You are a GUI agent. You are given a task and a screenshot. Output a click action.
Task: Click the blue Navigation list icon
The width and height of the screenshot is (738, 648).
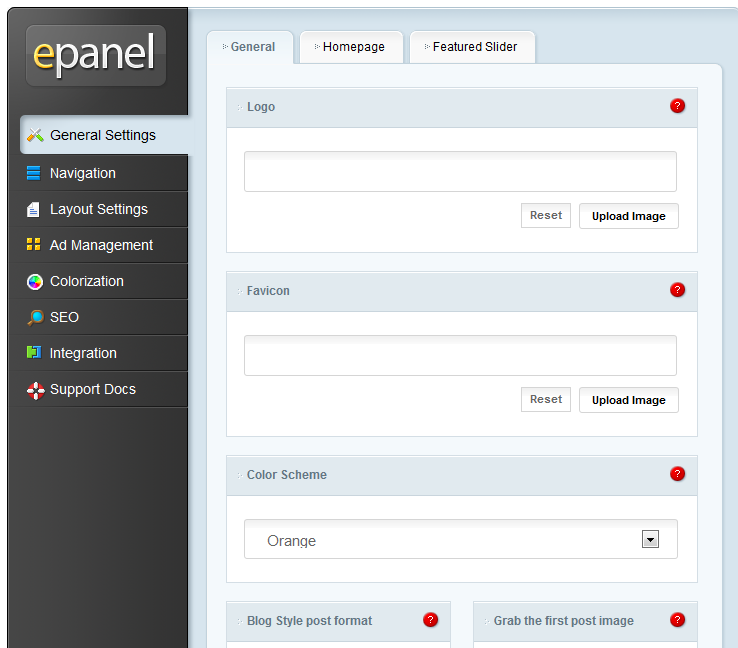[33, 173]
